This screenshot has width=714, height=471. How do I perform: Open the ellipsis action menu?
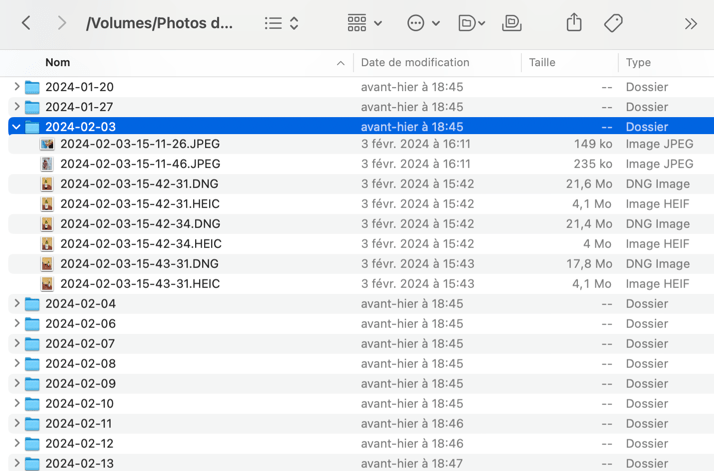[423, 23]
